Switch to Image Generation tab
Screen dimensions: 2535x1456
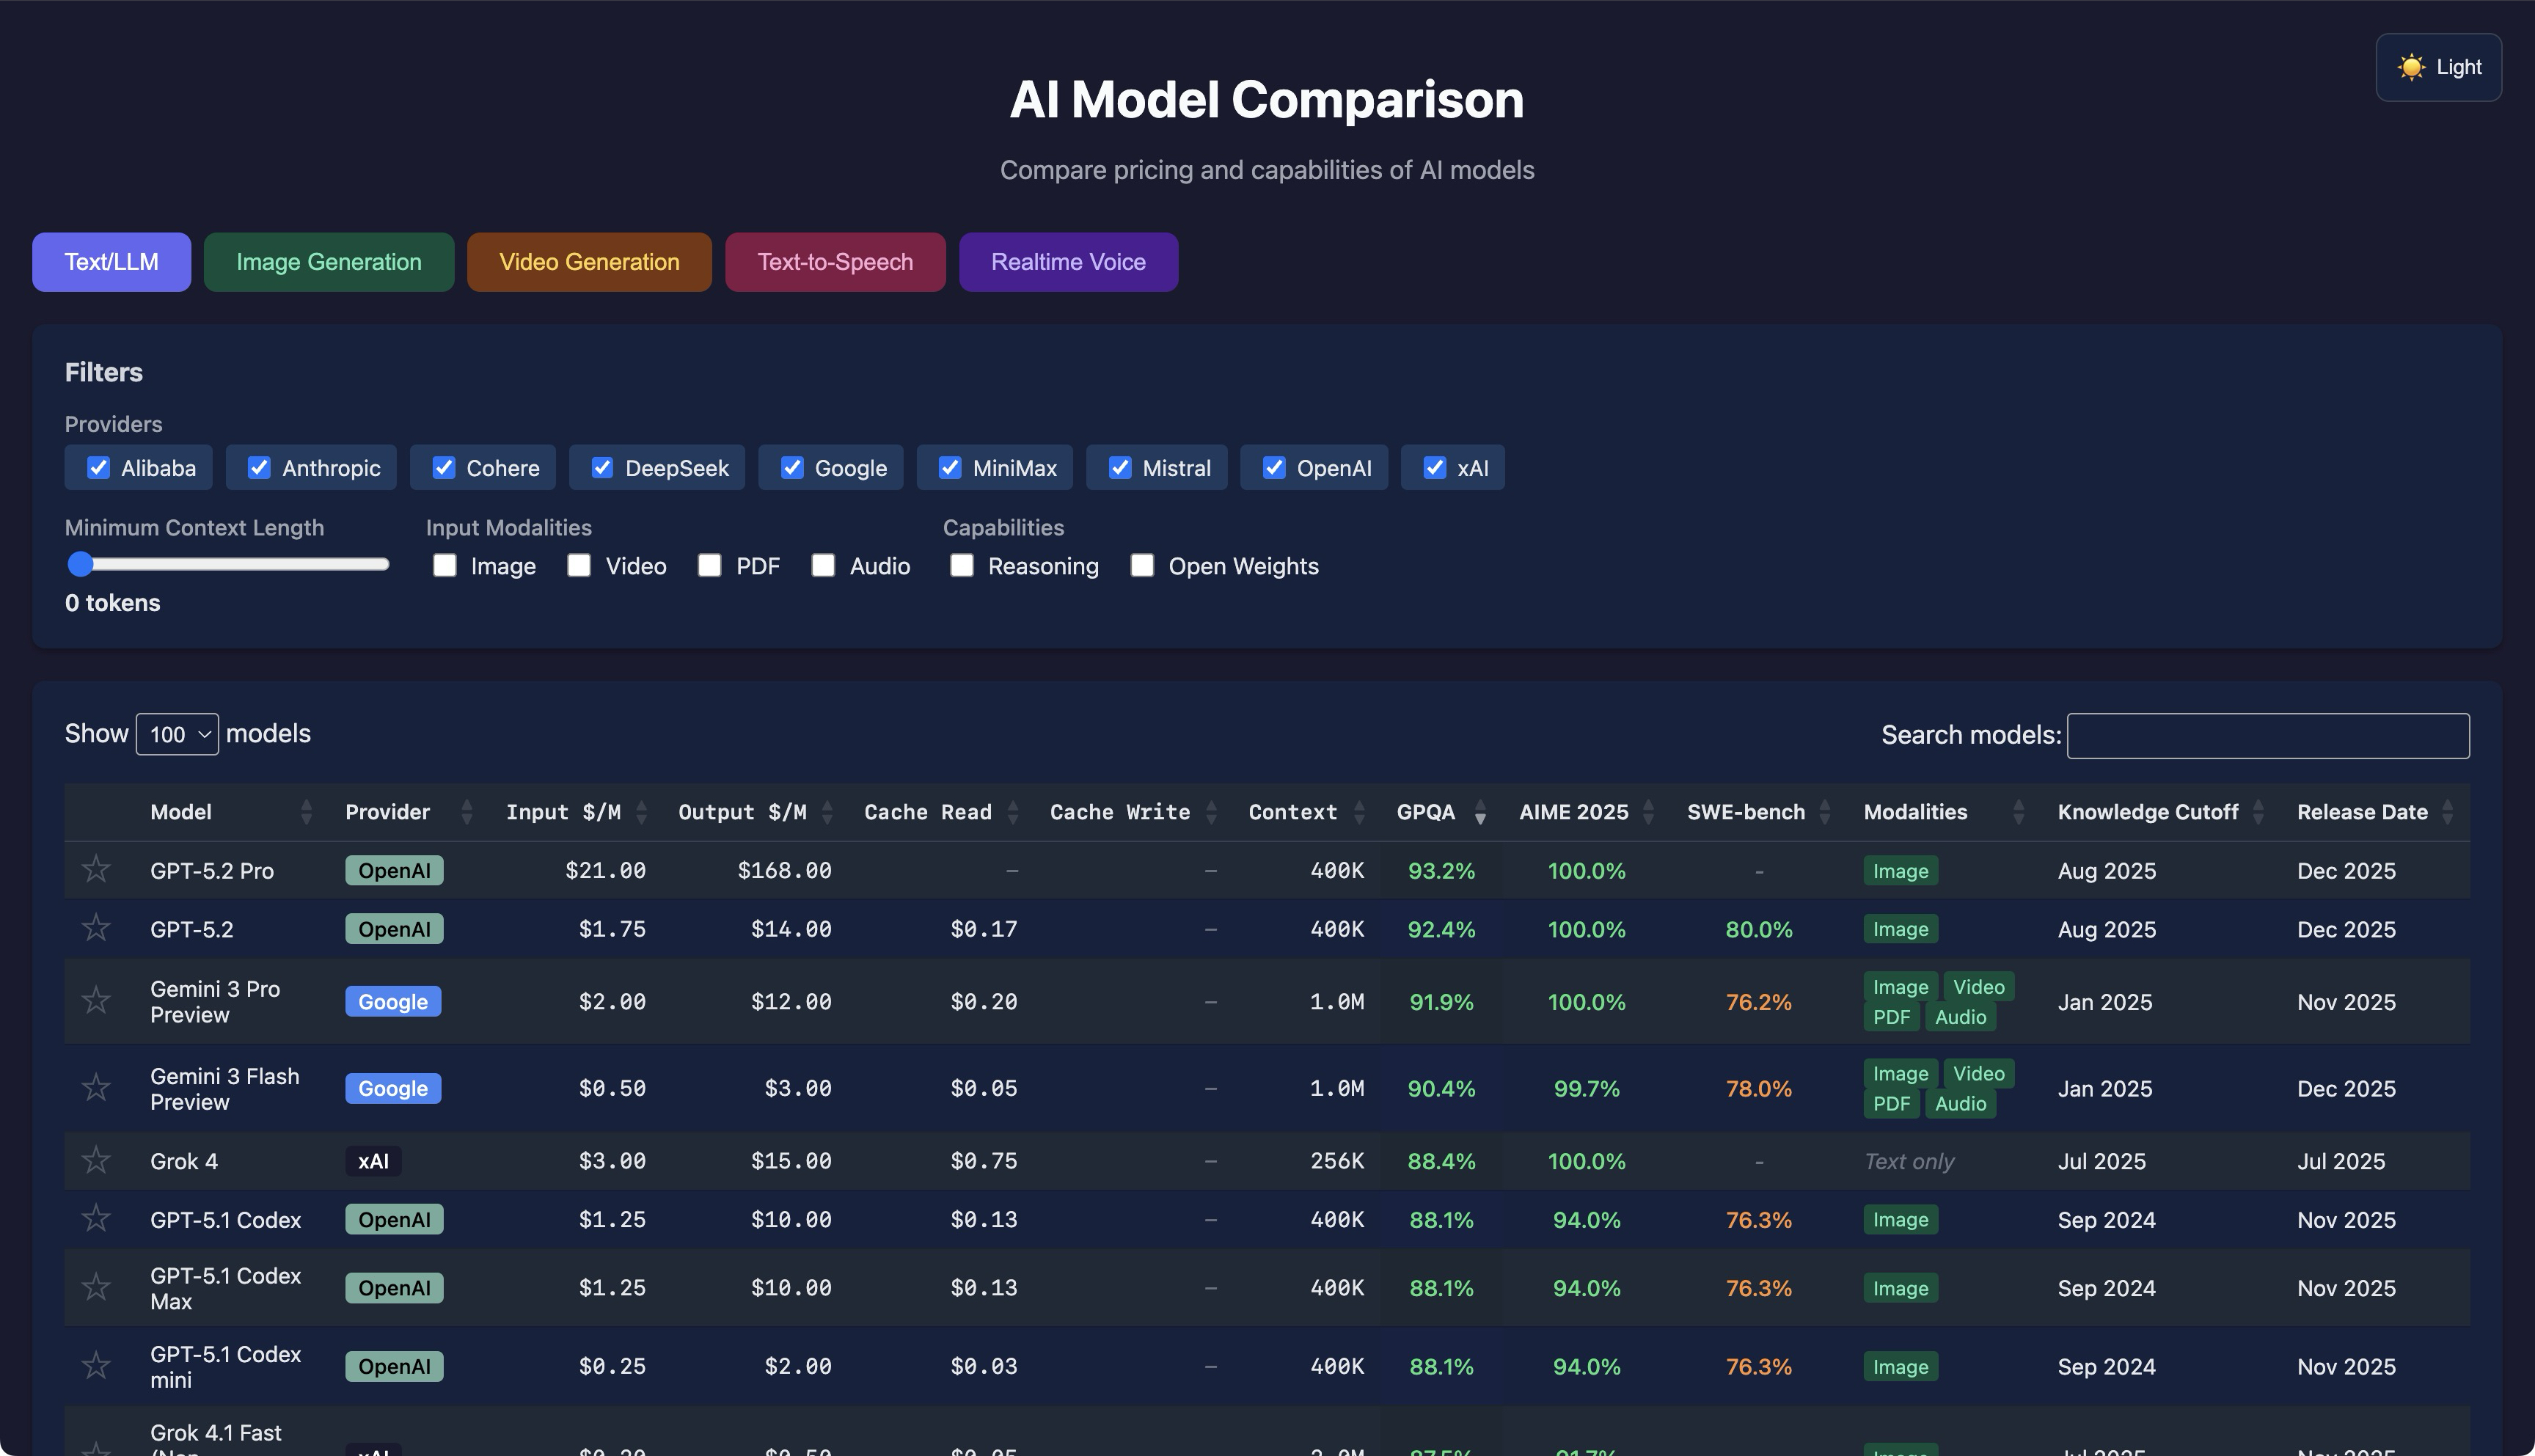(328, 262)
